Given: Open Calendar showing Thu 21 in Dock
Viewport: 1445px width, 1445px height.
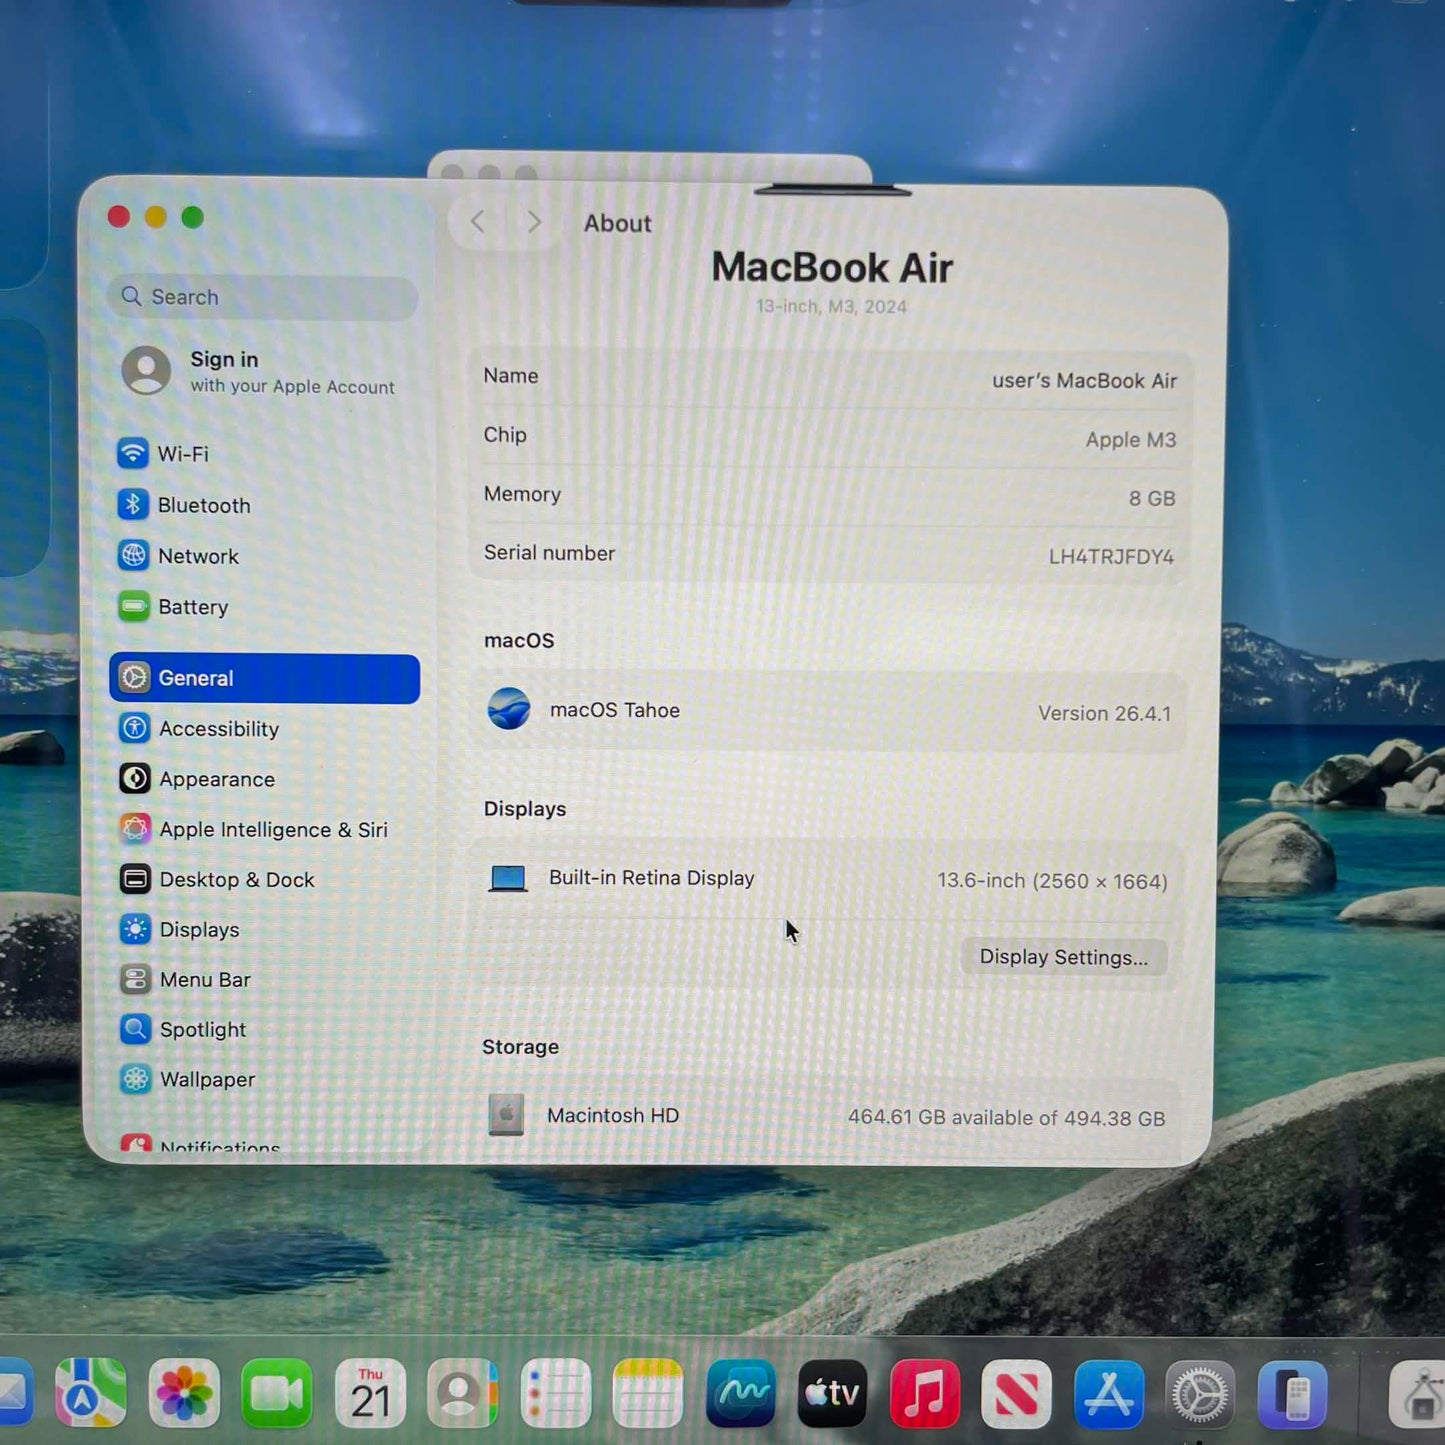Looking at the screenshot, I should click(370, 1392).
